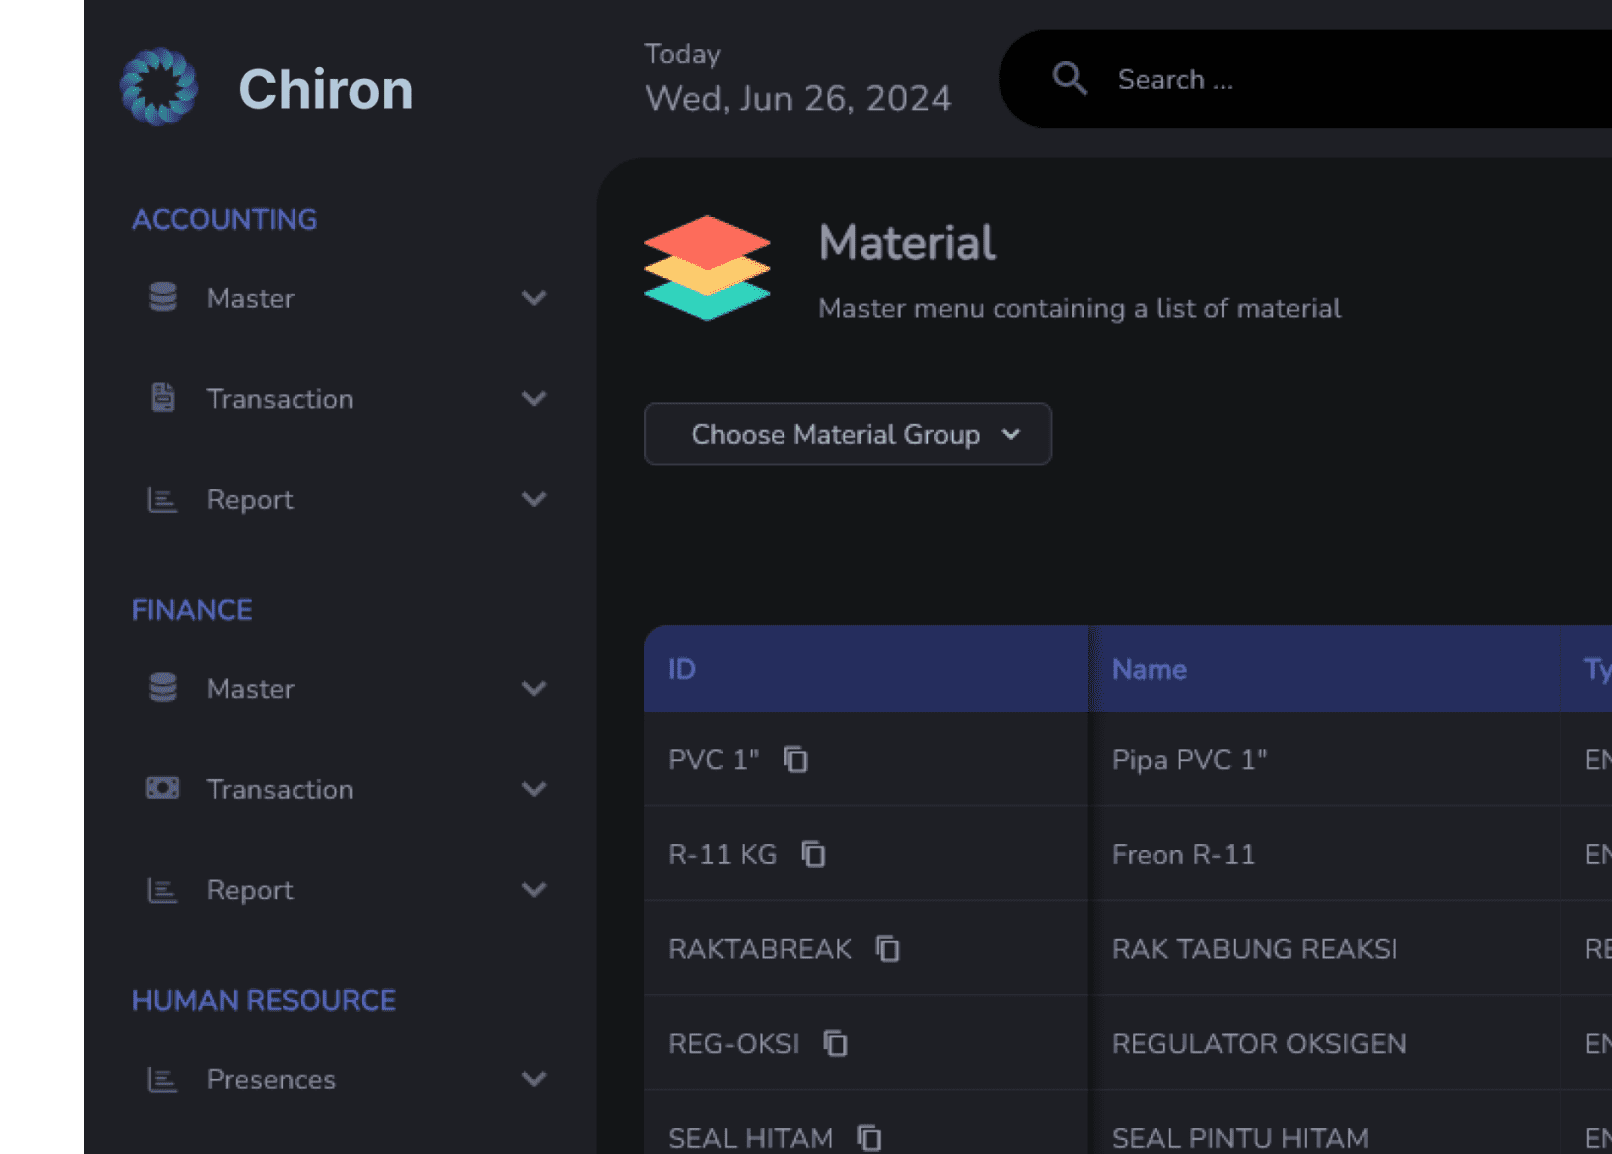Sort table by Name column header
The image size is (1612, 1154).
(1149, 669)
